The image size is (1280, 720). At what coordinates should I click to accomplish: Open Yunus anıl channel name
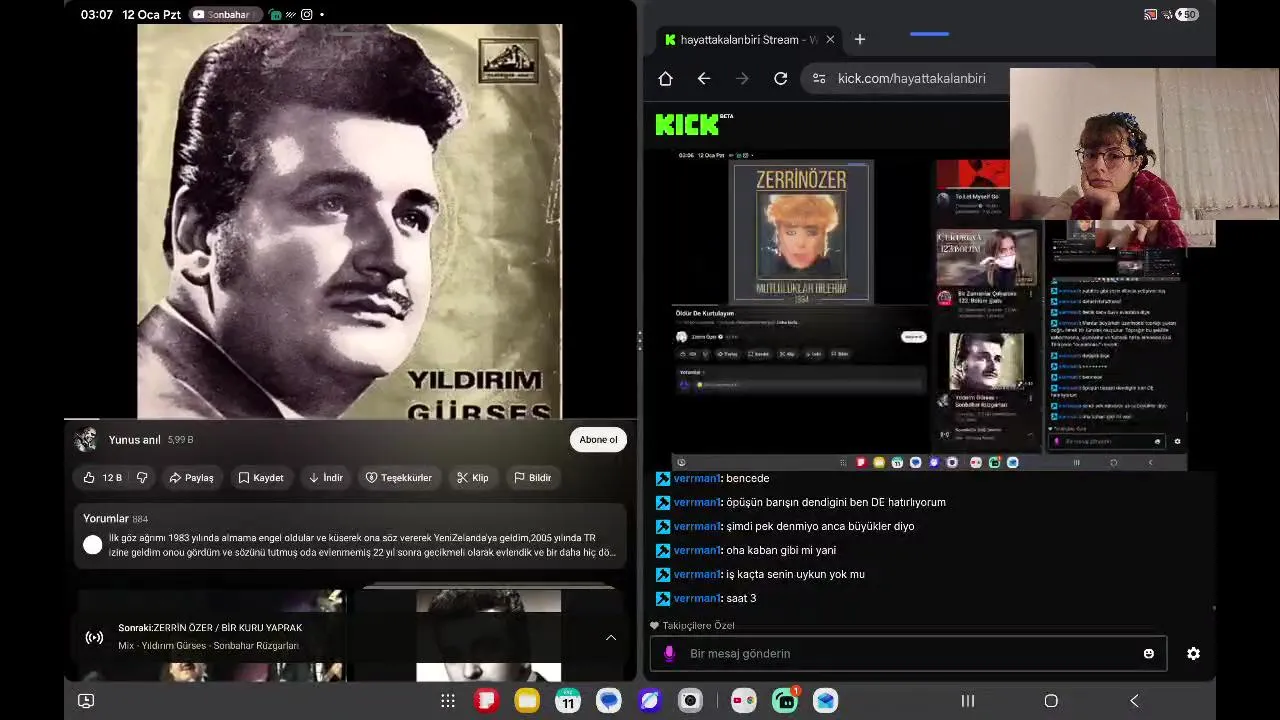(x=134, y=440)
